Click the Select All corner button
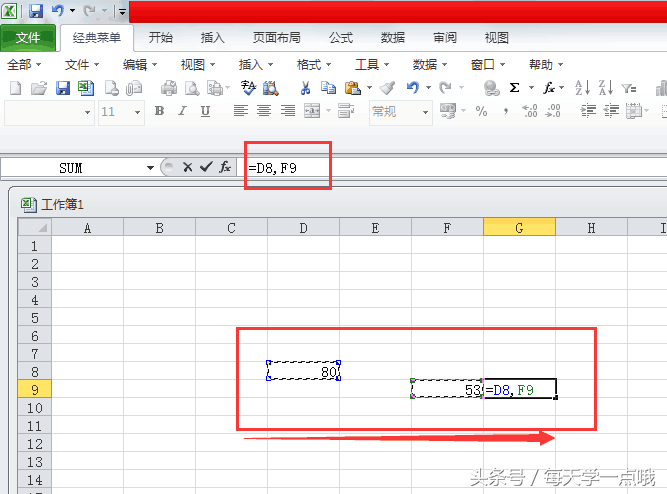Screen dimensions: 667x494 tap(34, 227)
